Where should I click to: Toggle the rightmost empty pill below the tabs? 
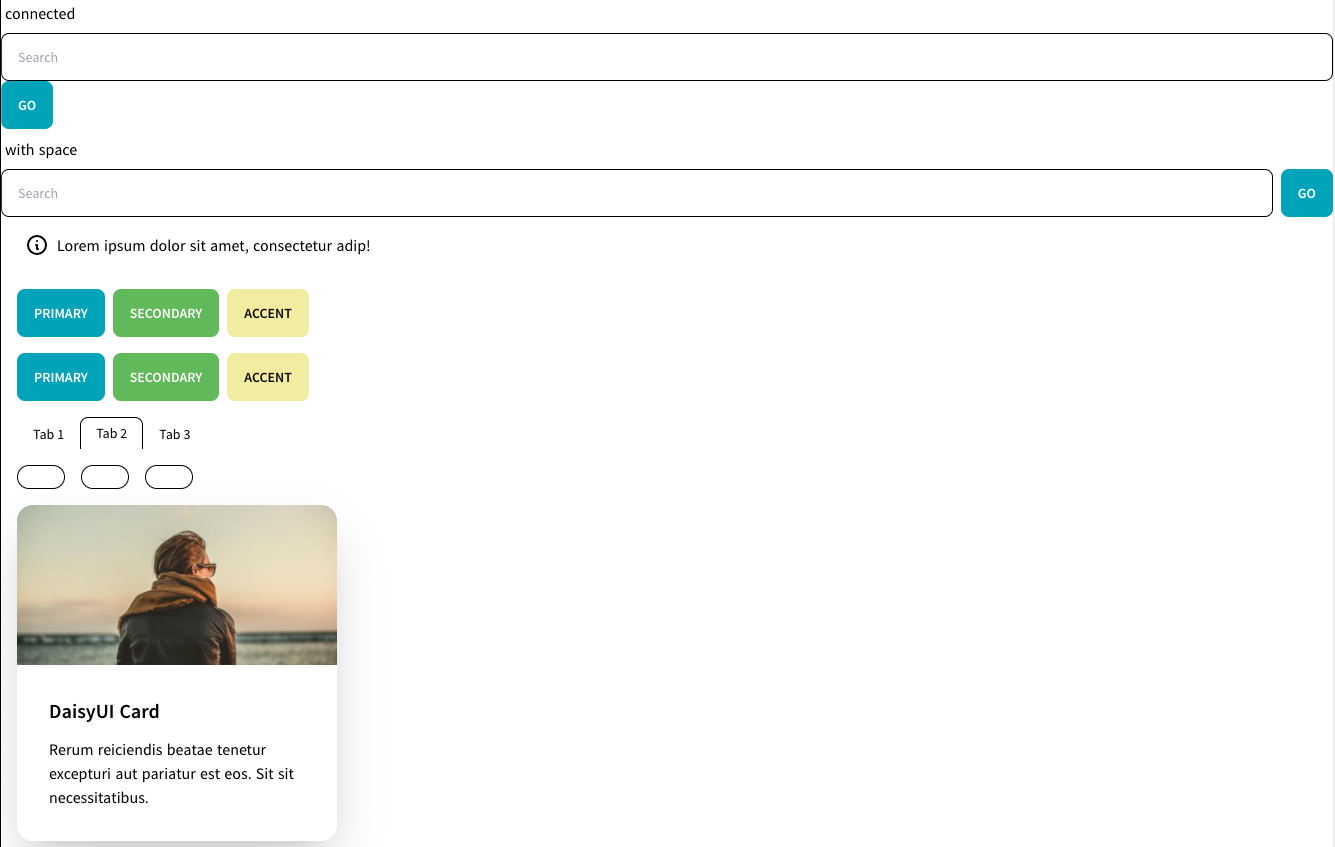point(168,477)
